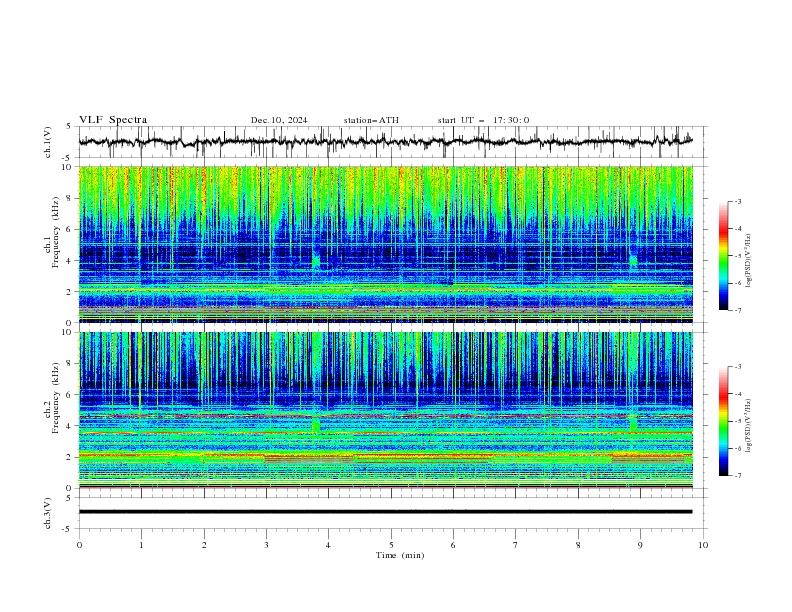Click the "-7" tick on lower color bar
The width and height of the screenshot is (792, 612).
(737, 476)
